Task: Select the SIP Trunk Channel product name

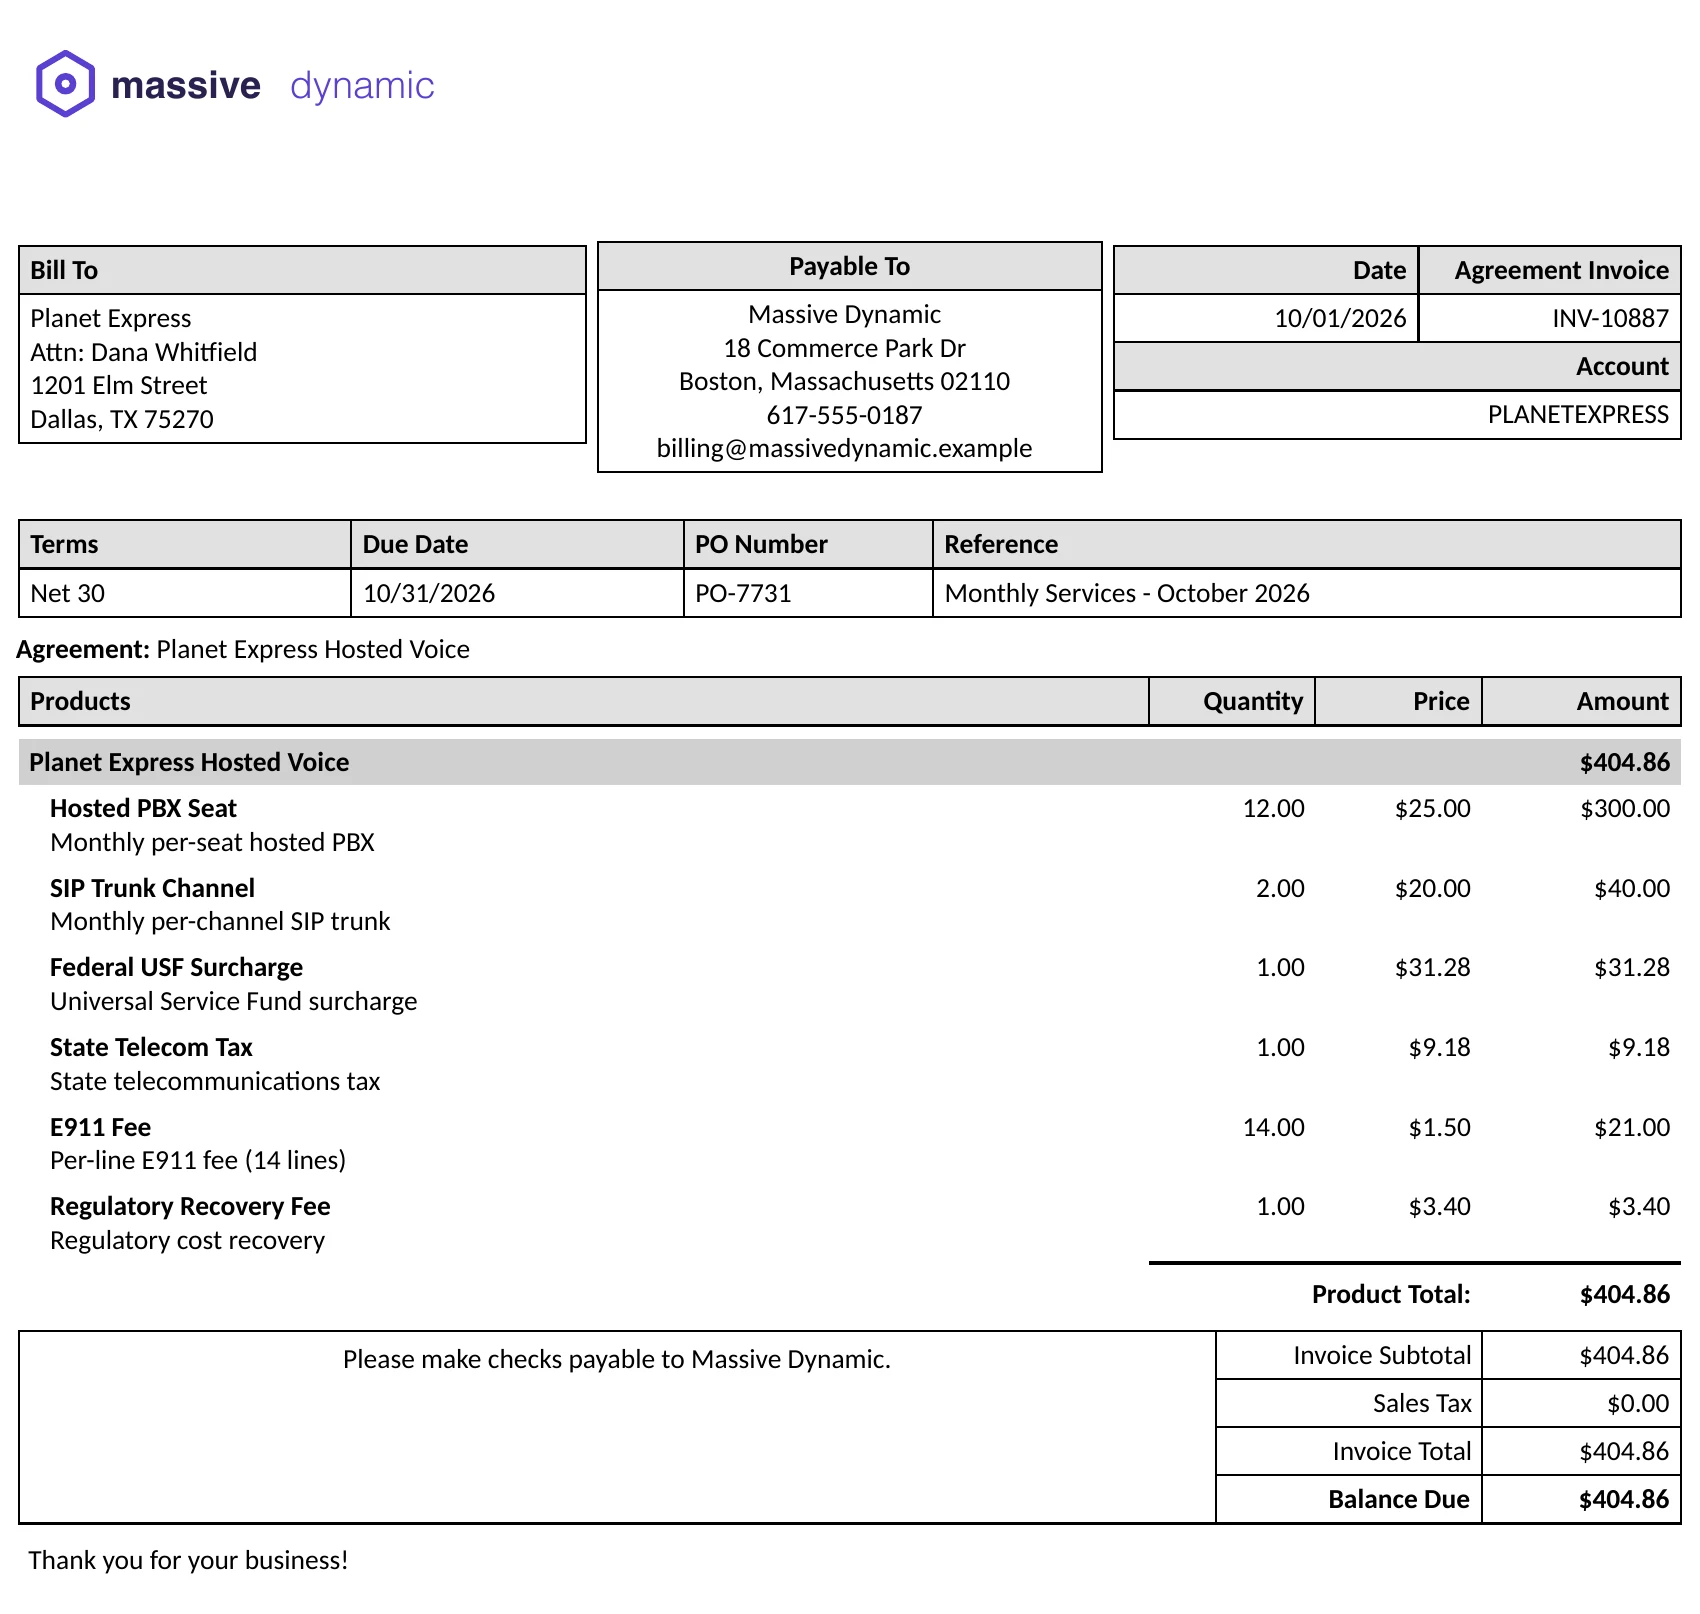Action: (x=152, y=888)
